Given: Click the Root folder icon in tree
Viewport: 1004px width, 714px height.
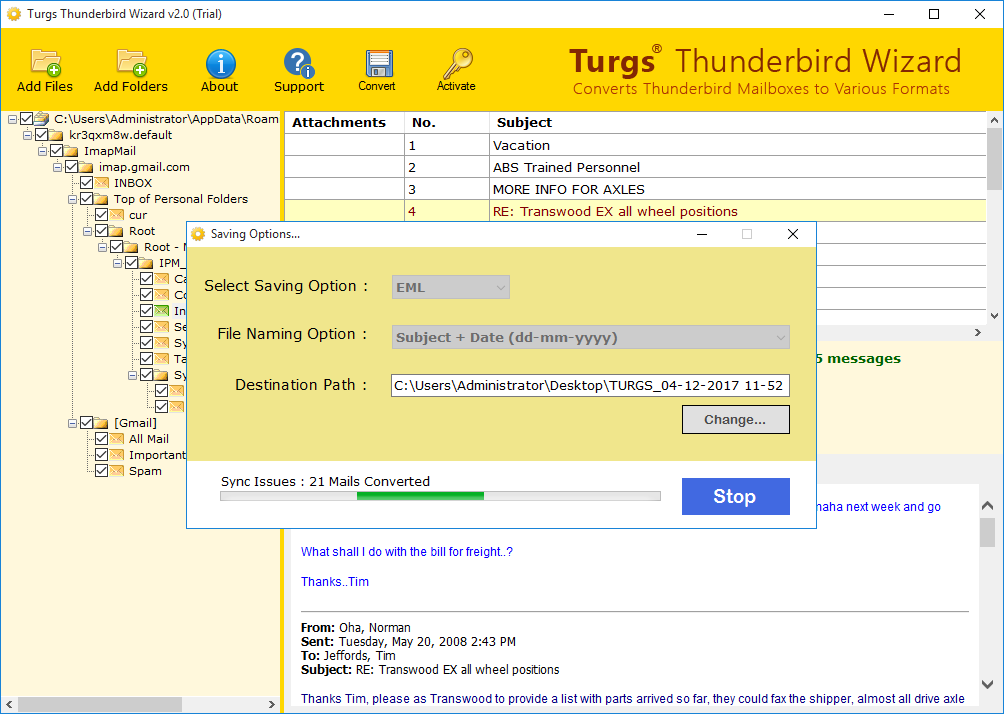Looking at the screenshot, I should (x=116, y=231).
